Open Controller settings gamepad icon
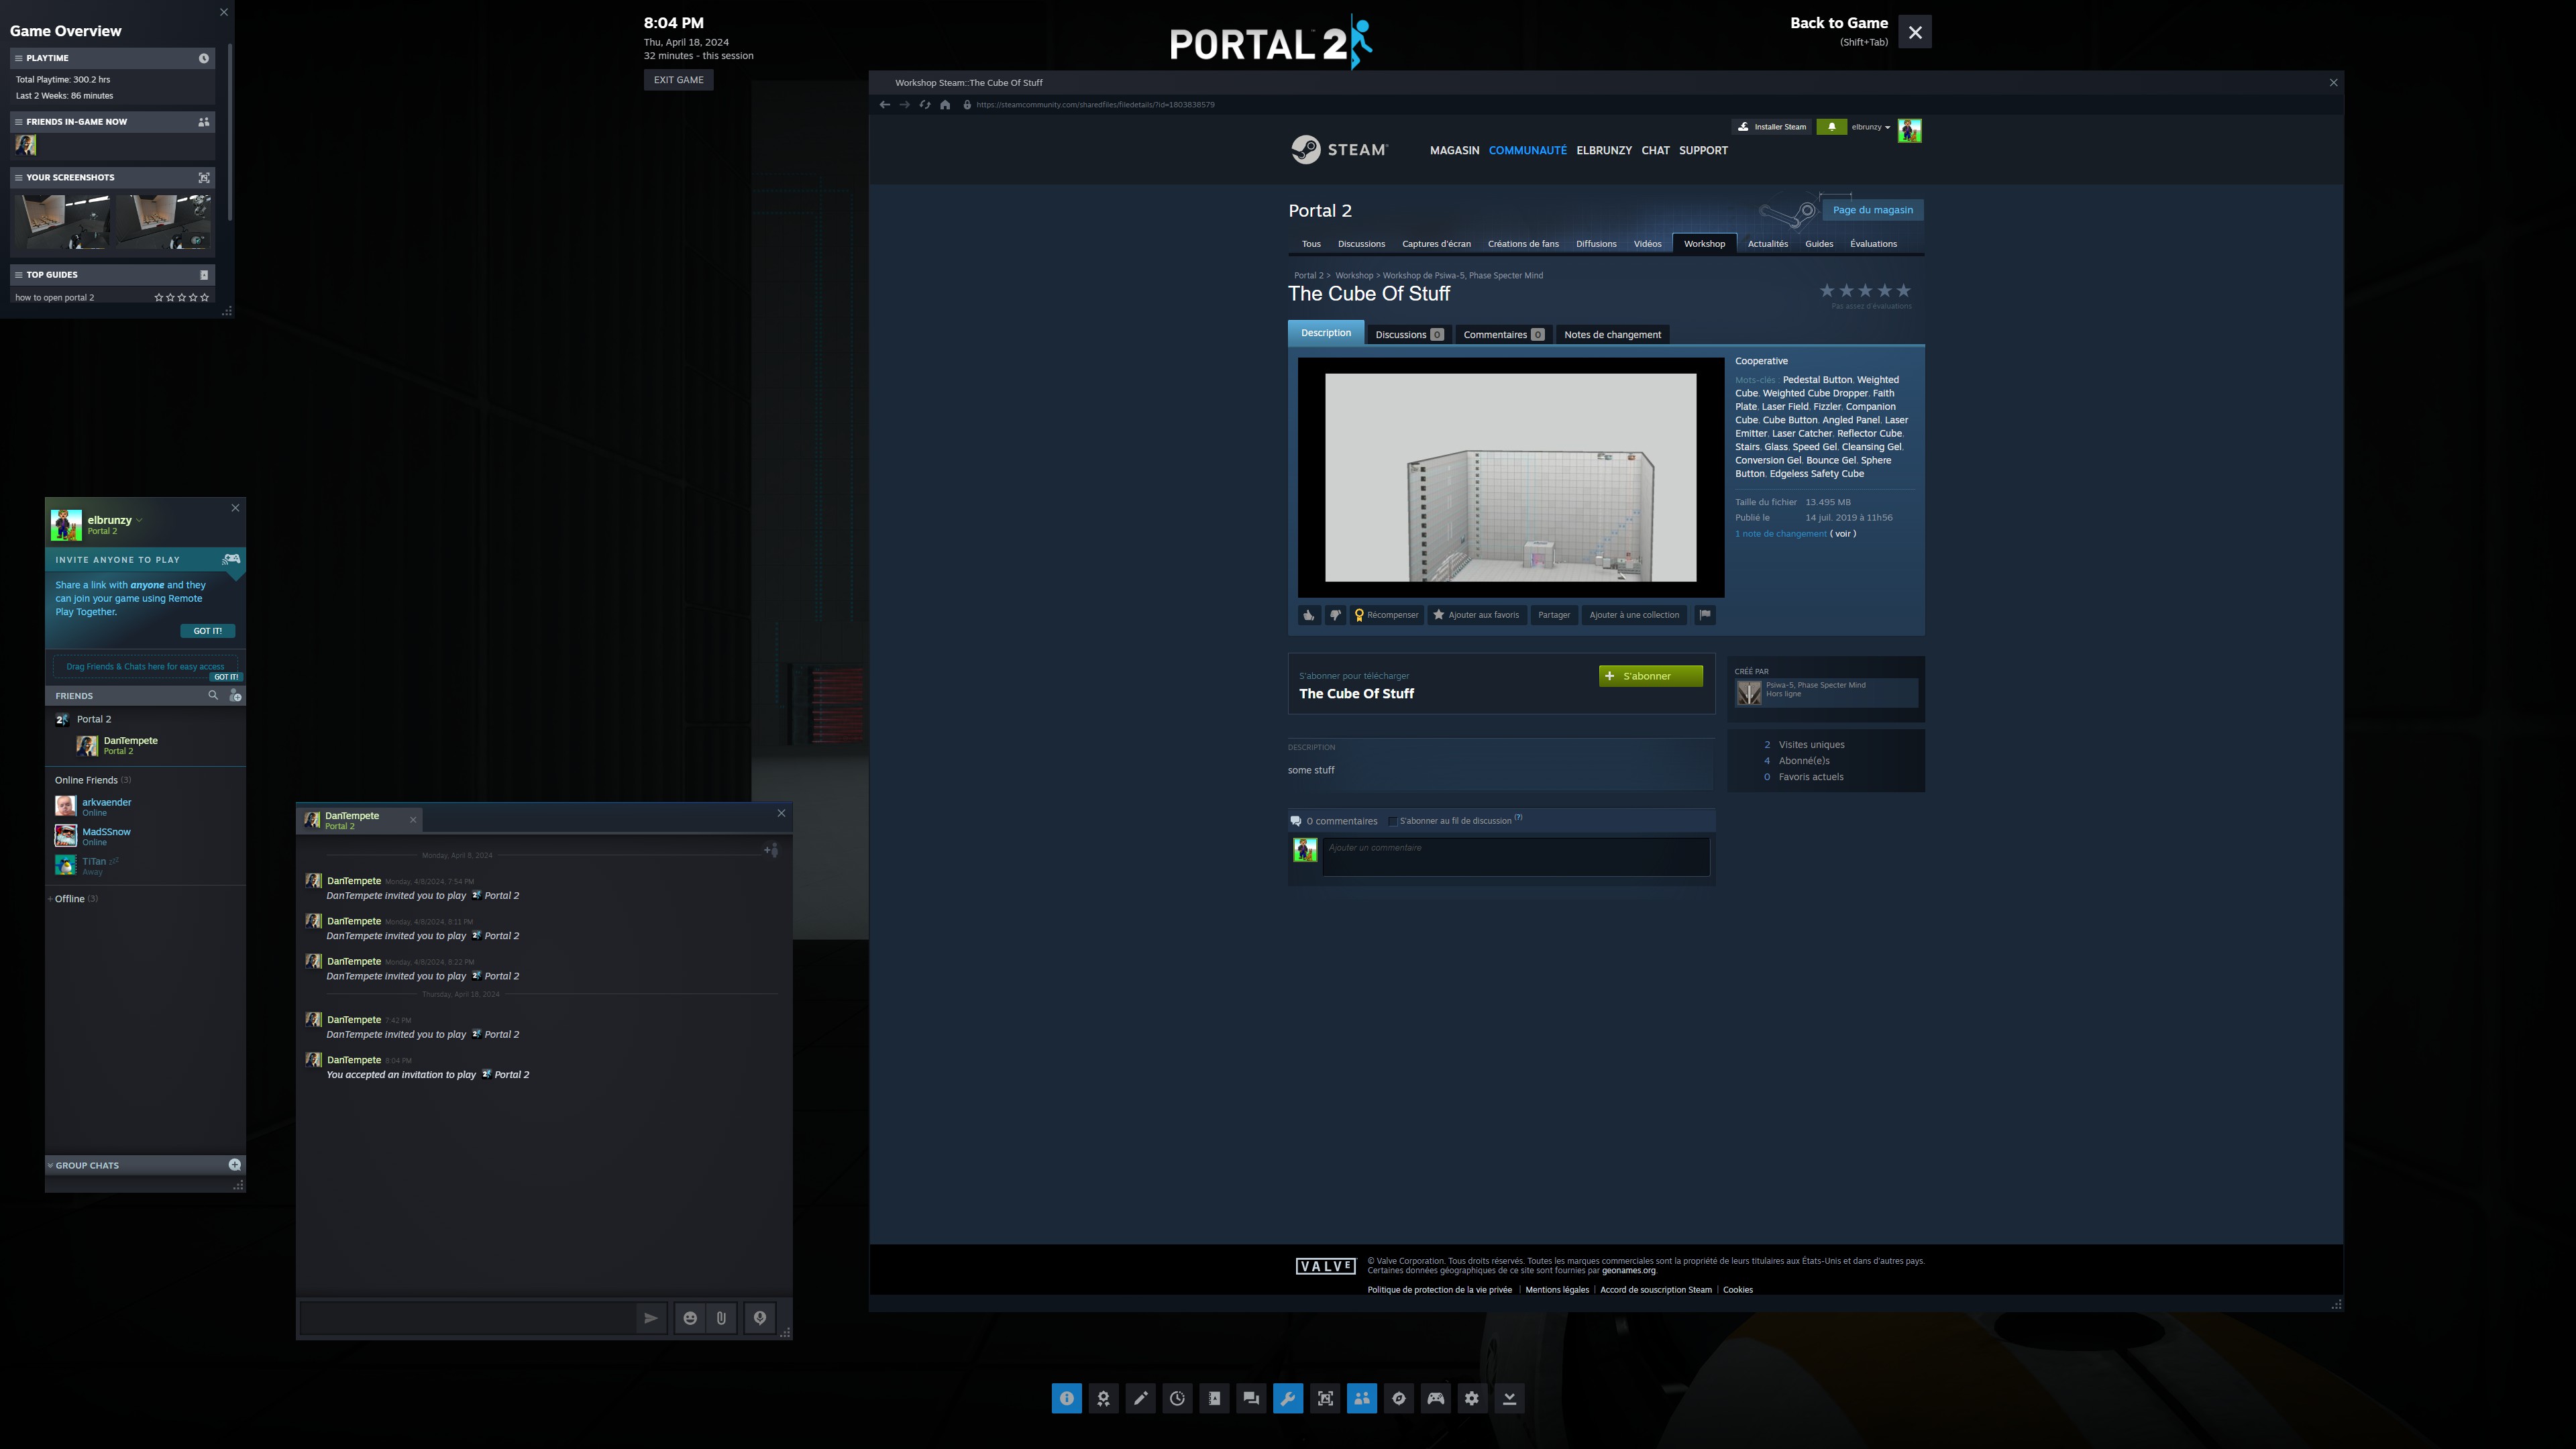 pyautogui.click(x=1435, y=1399)
